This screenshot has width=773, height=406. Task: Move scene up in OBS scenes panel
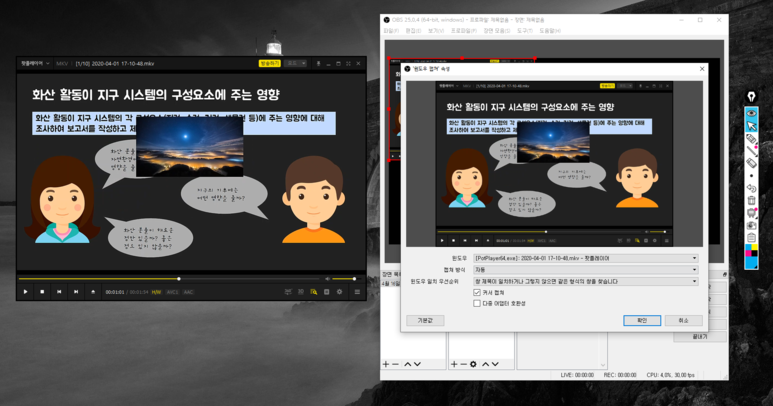coord(408,364)
